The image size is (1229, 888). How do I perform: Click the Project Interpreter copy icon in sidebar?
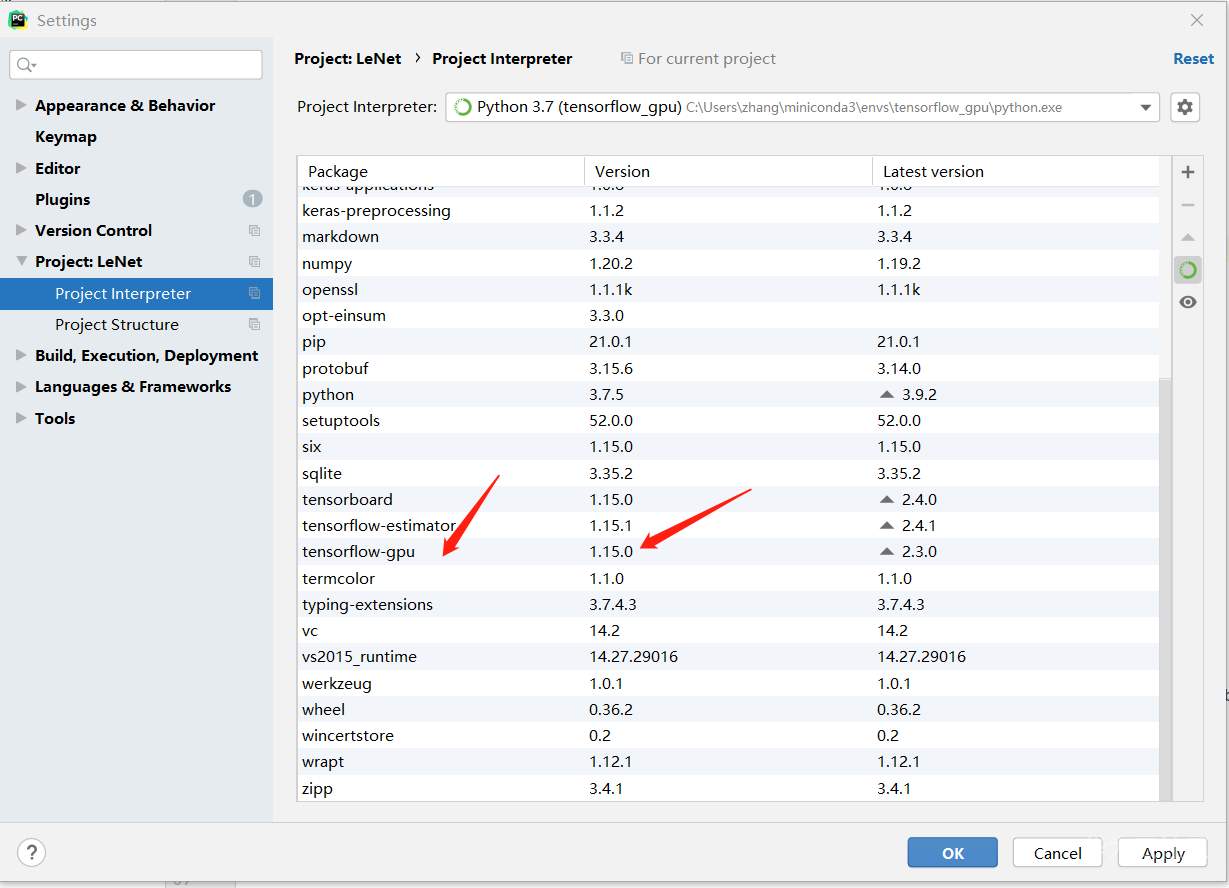pyautogui.click(x=254, y=293)
